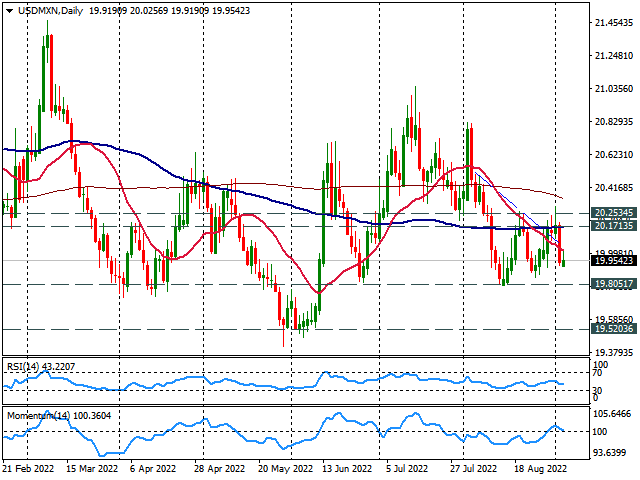Select the RSI(14) indicator label

point(34,367)
